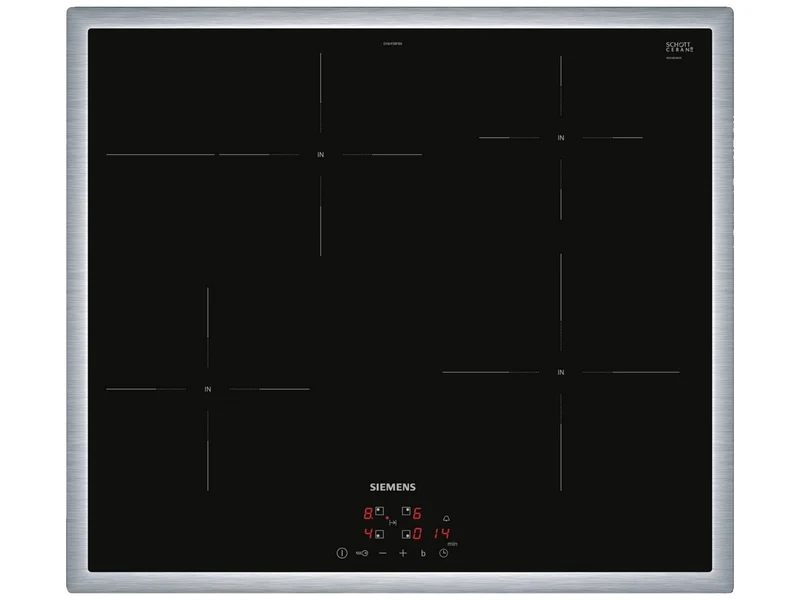Click the IN label of rear-left cooking zone

click(320, 155)
